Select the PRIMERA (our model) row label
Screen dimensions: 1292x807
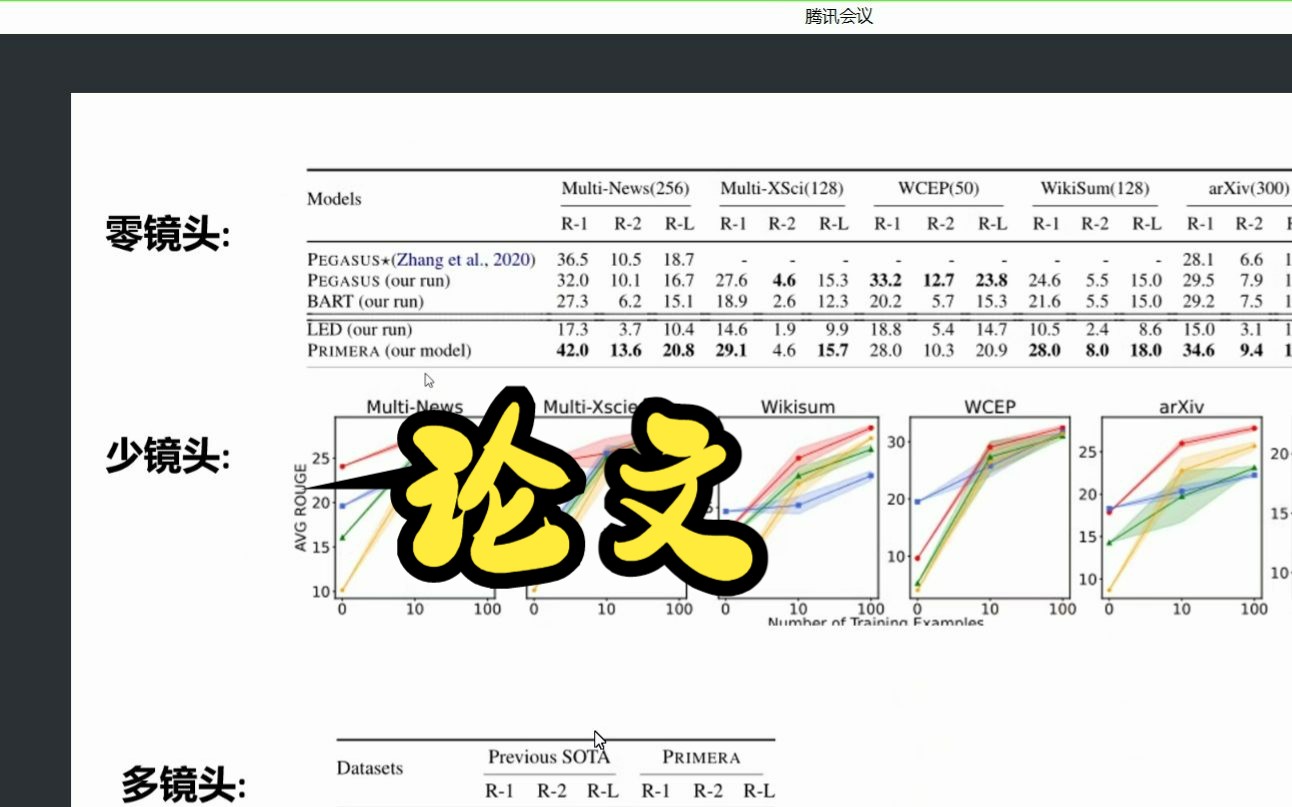pos(389,350)
